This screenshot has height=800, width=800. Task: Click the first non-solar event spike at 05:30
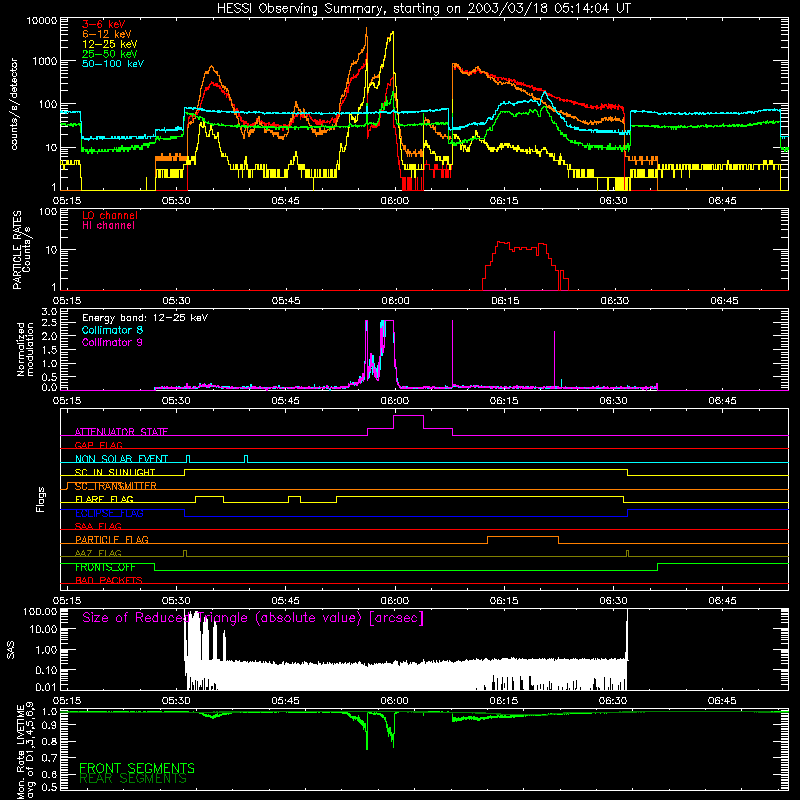(188, 458)
